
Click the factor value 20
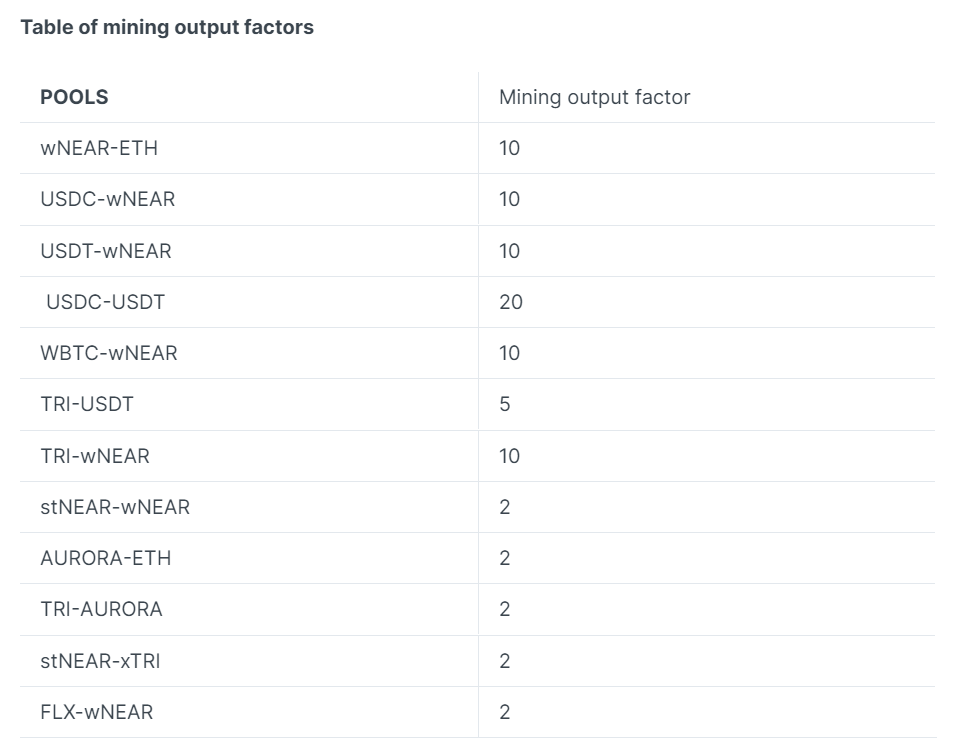(x=510, y=302)
